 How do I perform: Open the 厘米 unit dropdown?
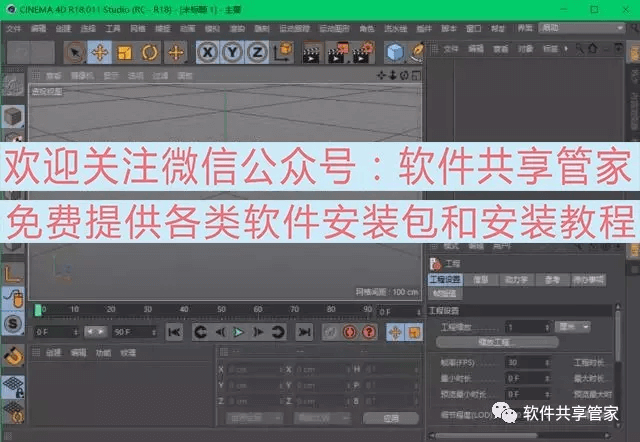[x=572, y=327]
